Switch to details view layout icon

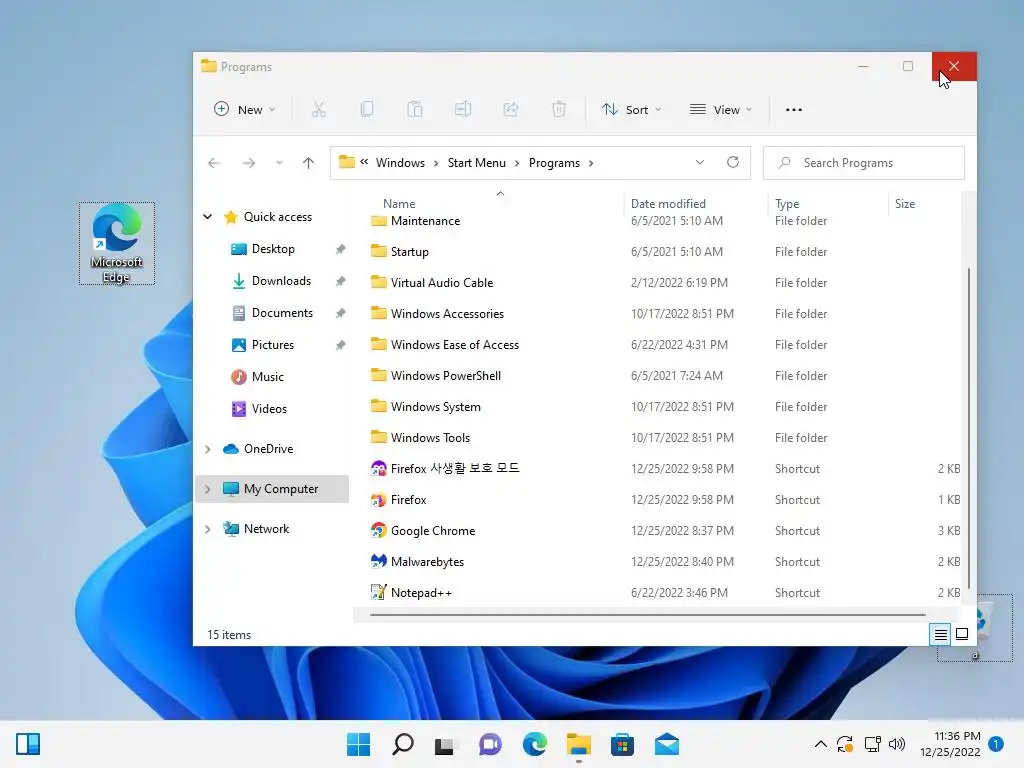pyautogui.click(x=940, y=634)
